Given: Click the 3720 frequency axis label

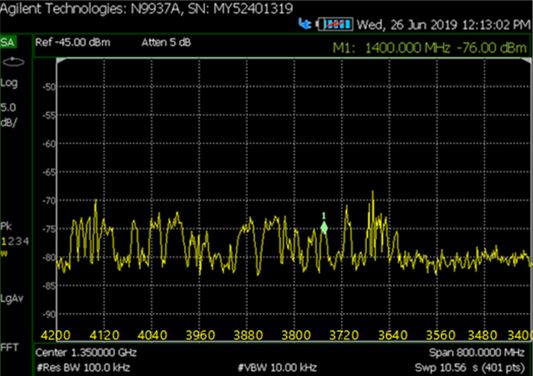Looking at the screenshot, I should pos(344,336).
